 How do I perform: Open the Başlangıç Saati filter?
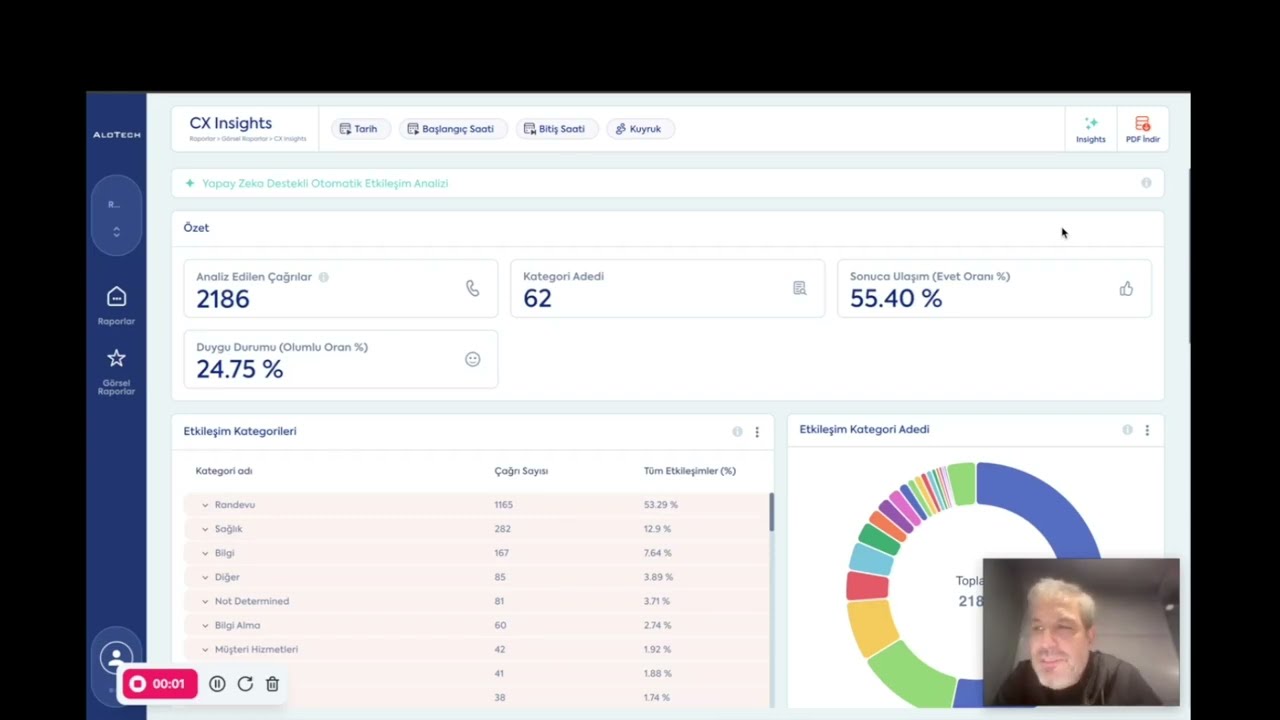point(453,129)
